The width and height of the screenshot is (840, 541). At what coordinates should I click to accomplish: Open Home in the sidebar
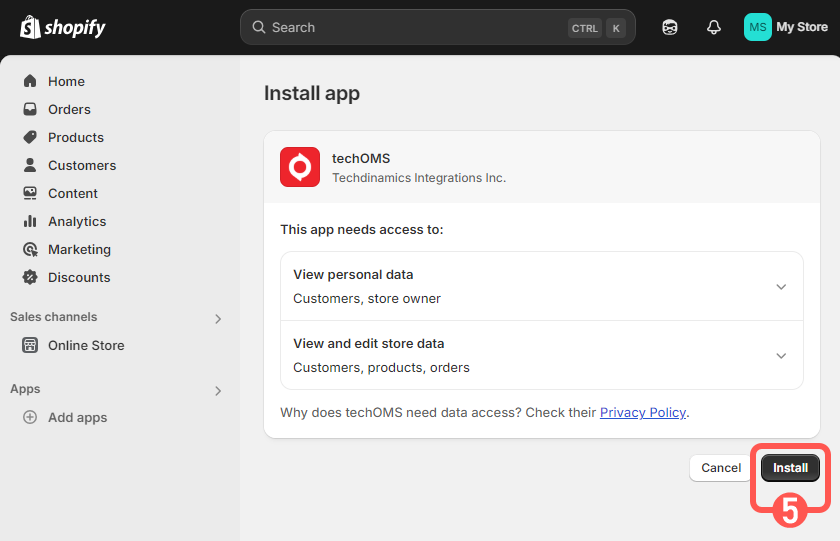[66, 81]
